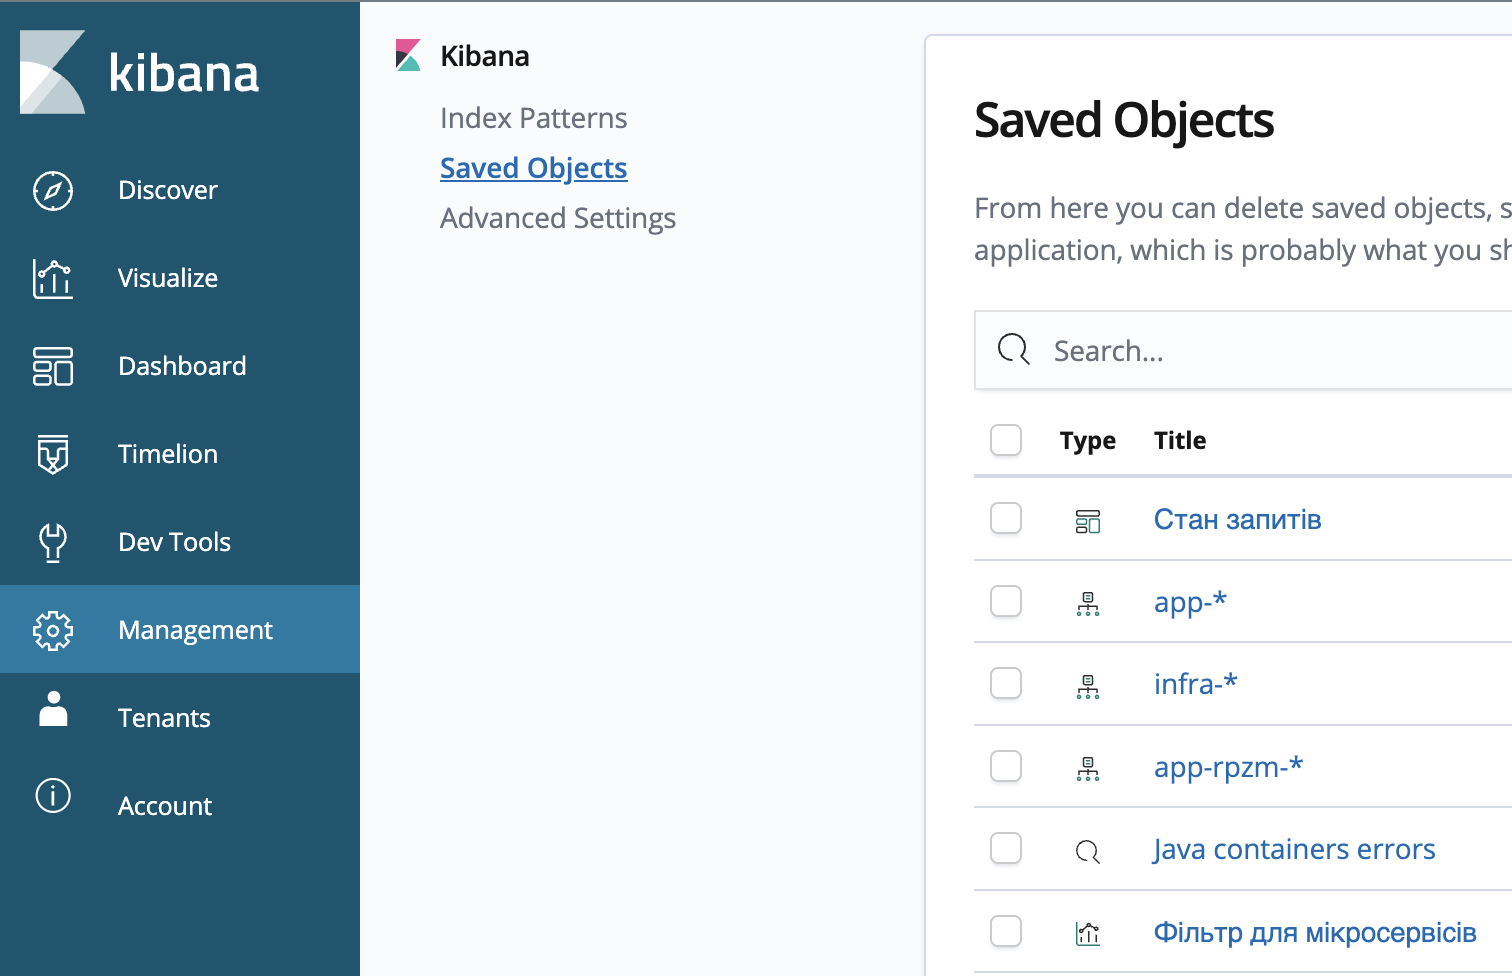Focus the saved objects Search field

coord(1243,350)
